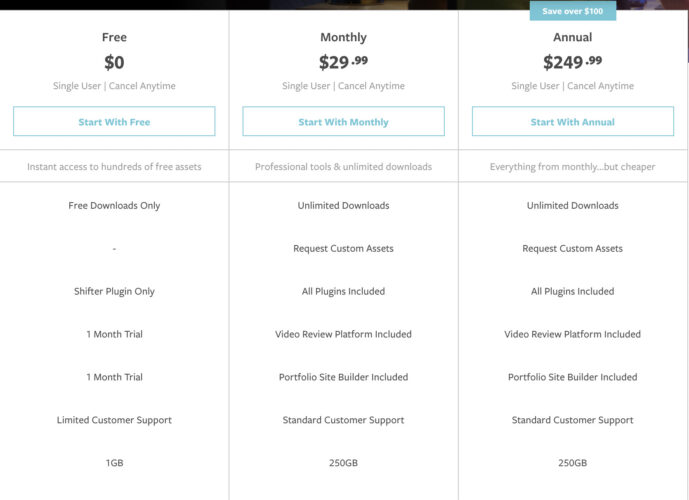This screenshot has height=500, width=689.
Task: Click the $0 free plan price
Action: coord(114,62)
